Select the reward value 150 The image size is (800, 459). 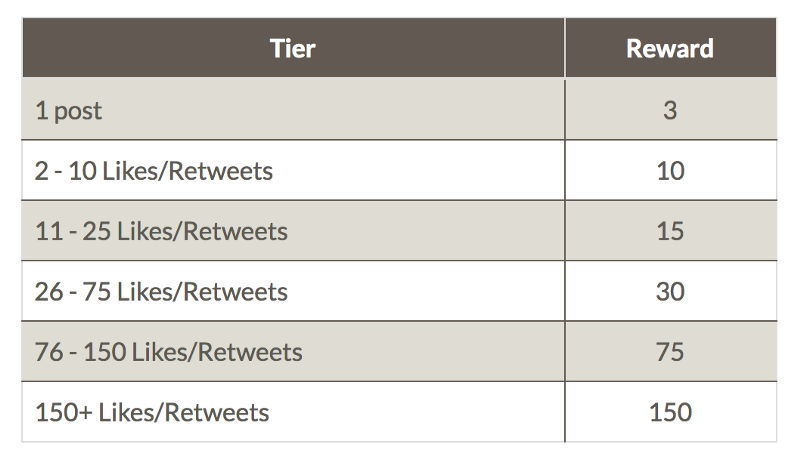pyautogui.click(x=670, y=412)
